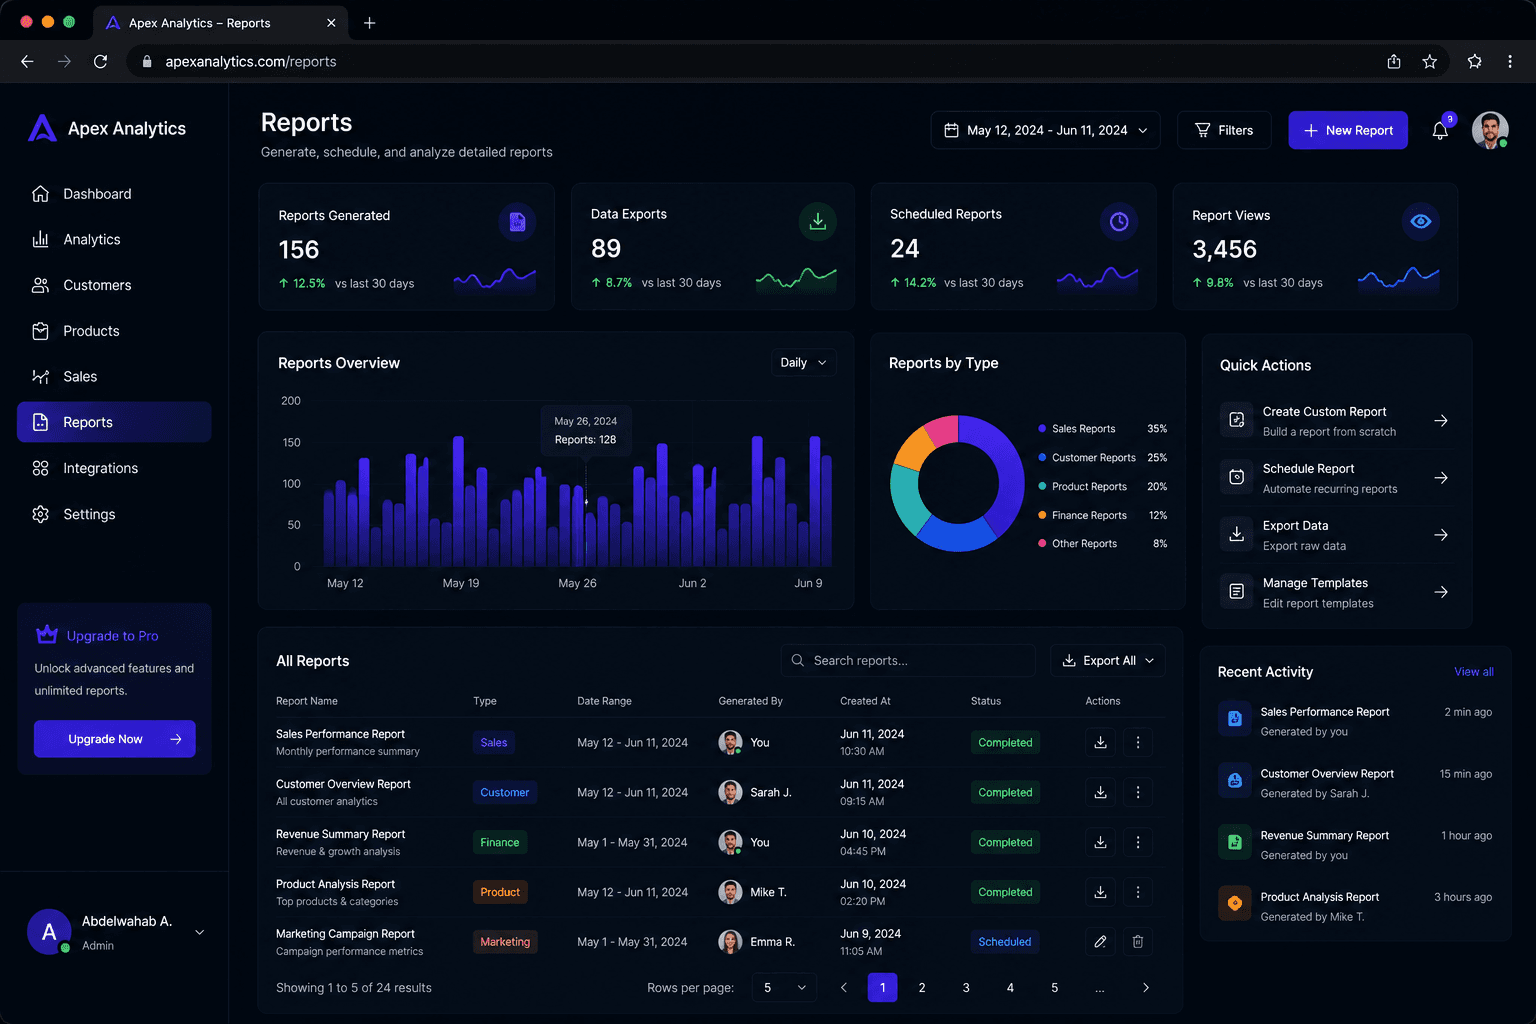Navigate to Customers
This screenshot has height=1024, width=1536.
click(x=114, y=285)
